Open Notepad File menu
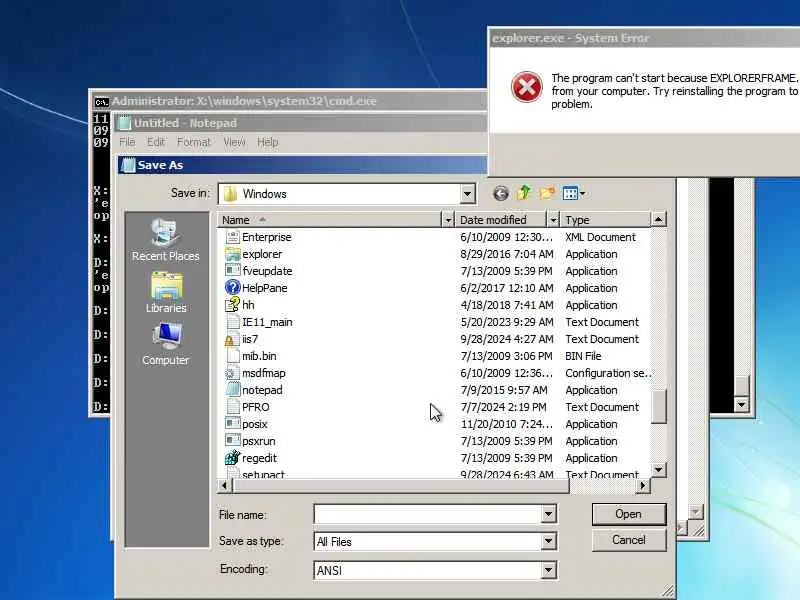 pyautogui.click(x=127, y=142)
